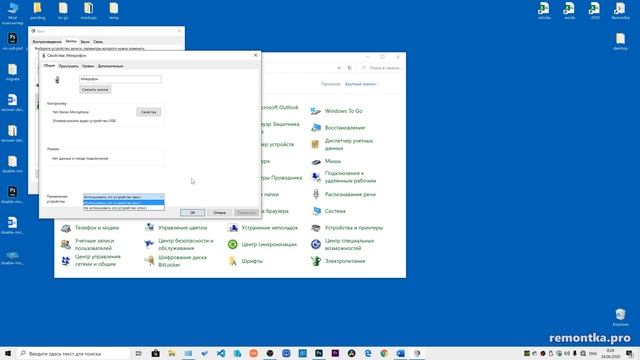Open the Крупные значки view dropdown
Screen dimensions: 640x360
point(362,84)
